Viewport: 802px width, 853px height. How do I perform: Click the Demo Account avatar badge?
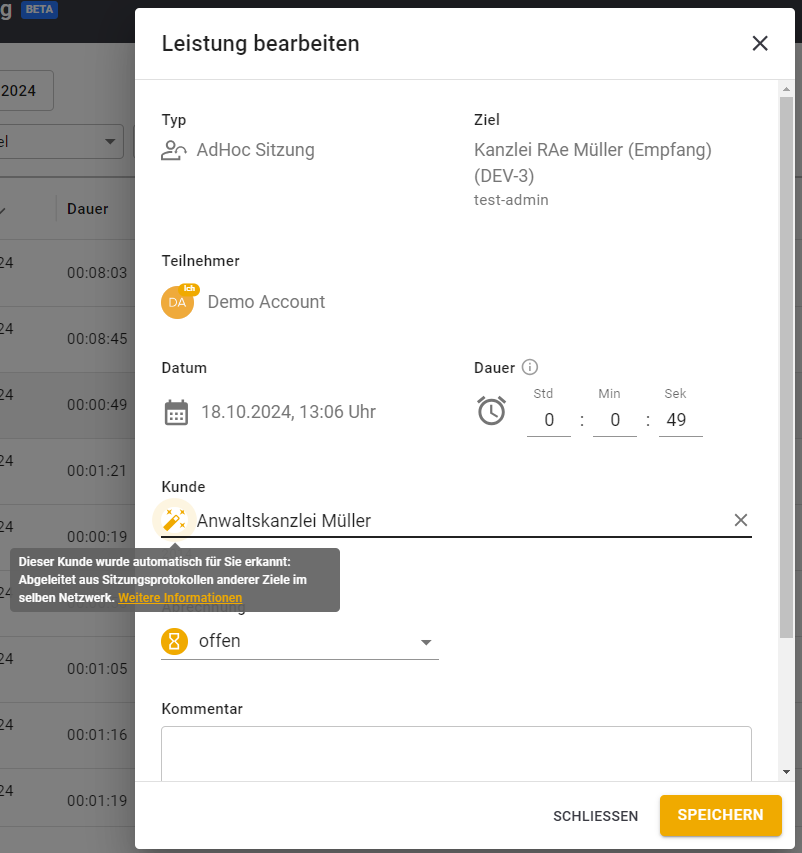click(x=177, y=302)
